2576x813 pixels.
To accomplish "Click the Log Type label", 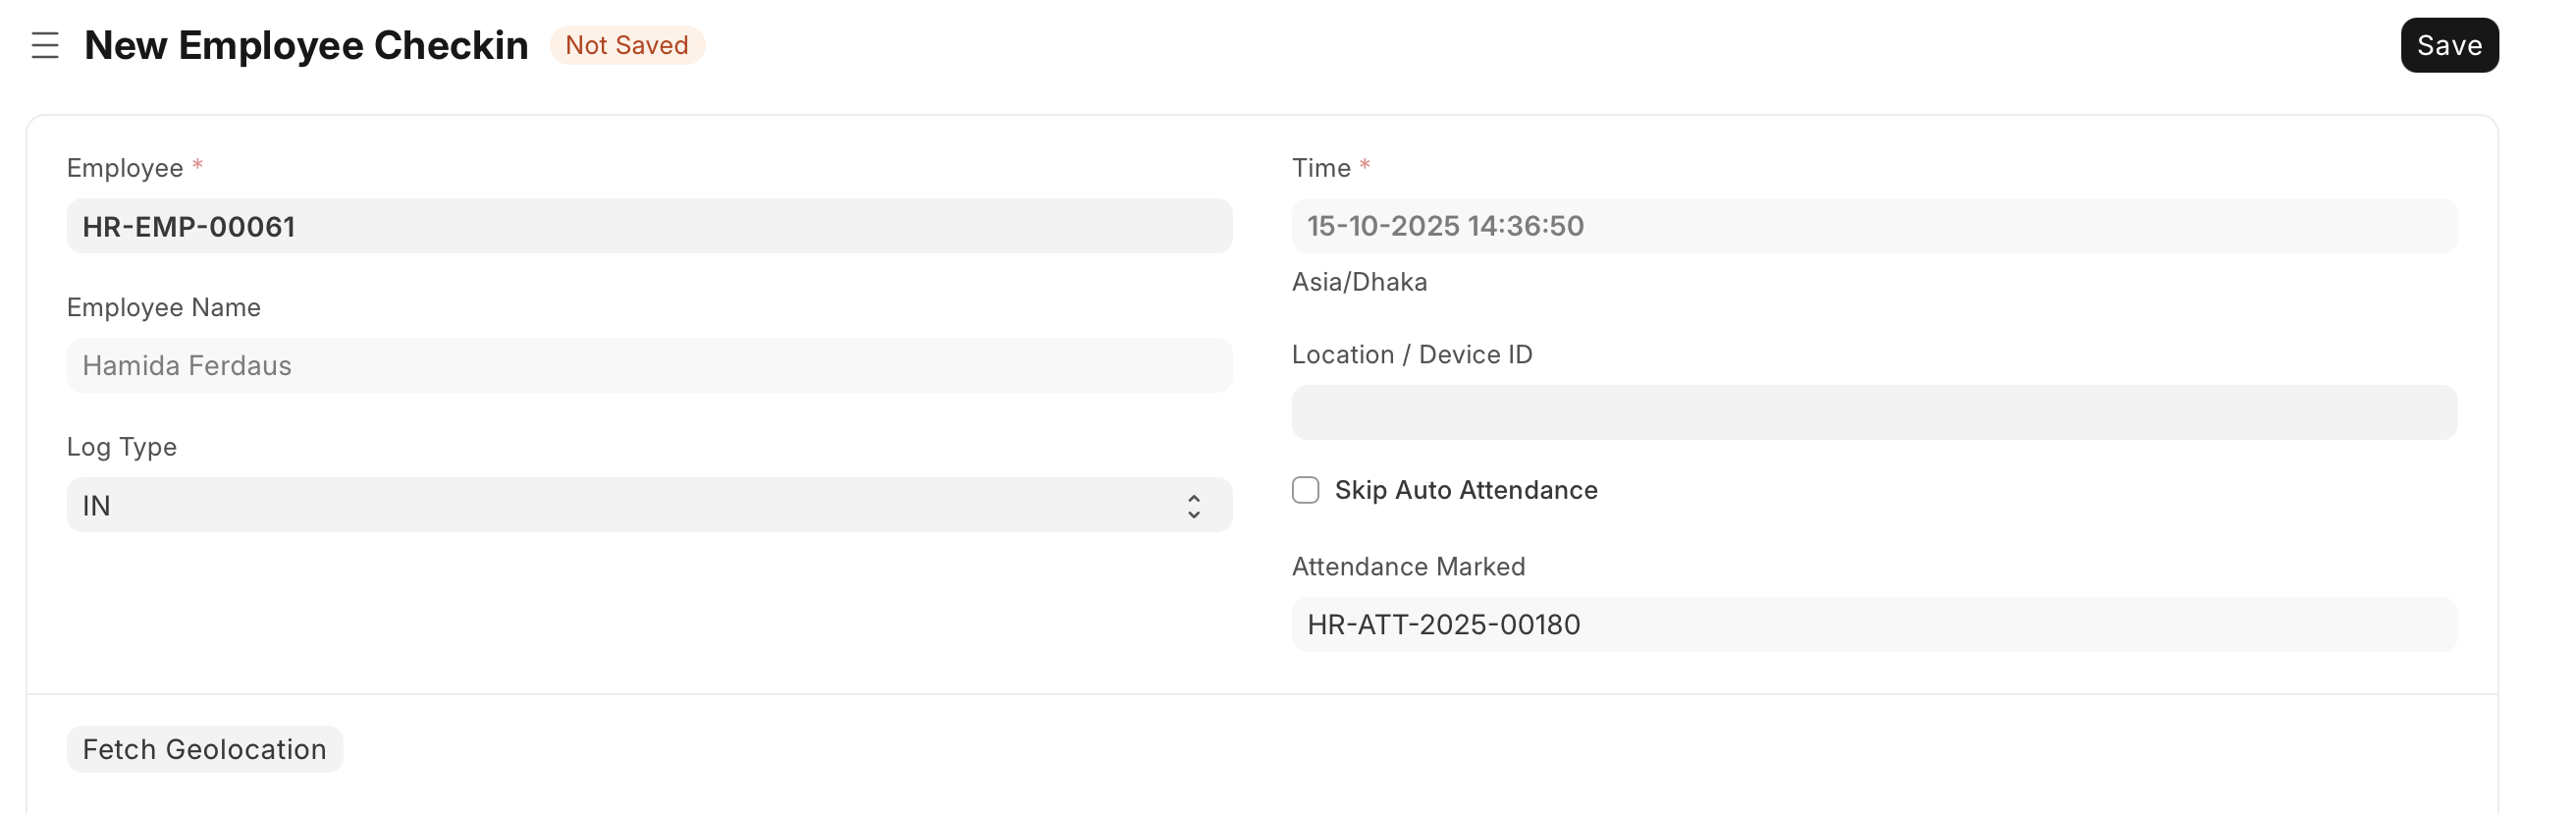I will (122, 447).
